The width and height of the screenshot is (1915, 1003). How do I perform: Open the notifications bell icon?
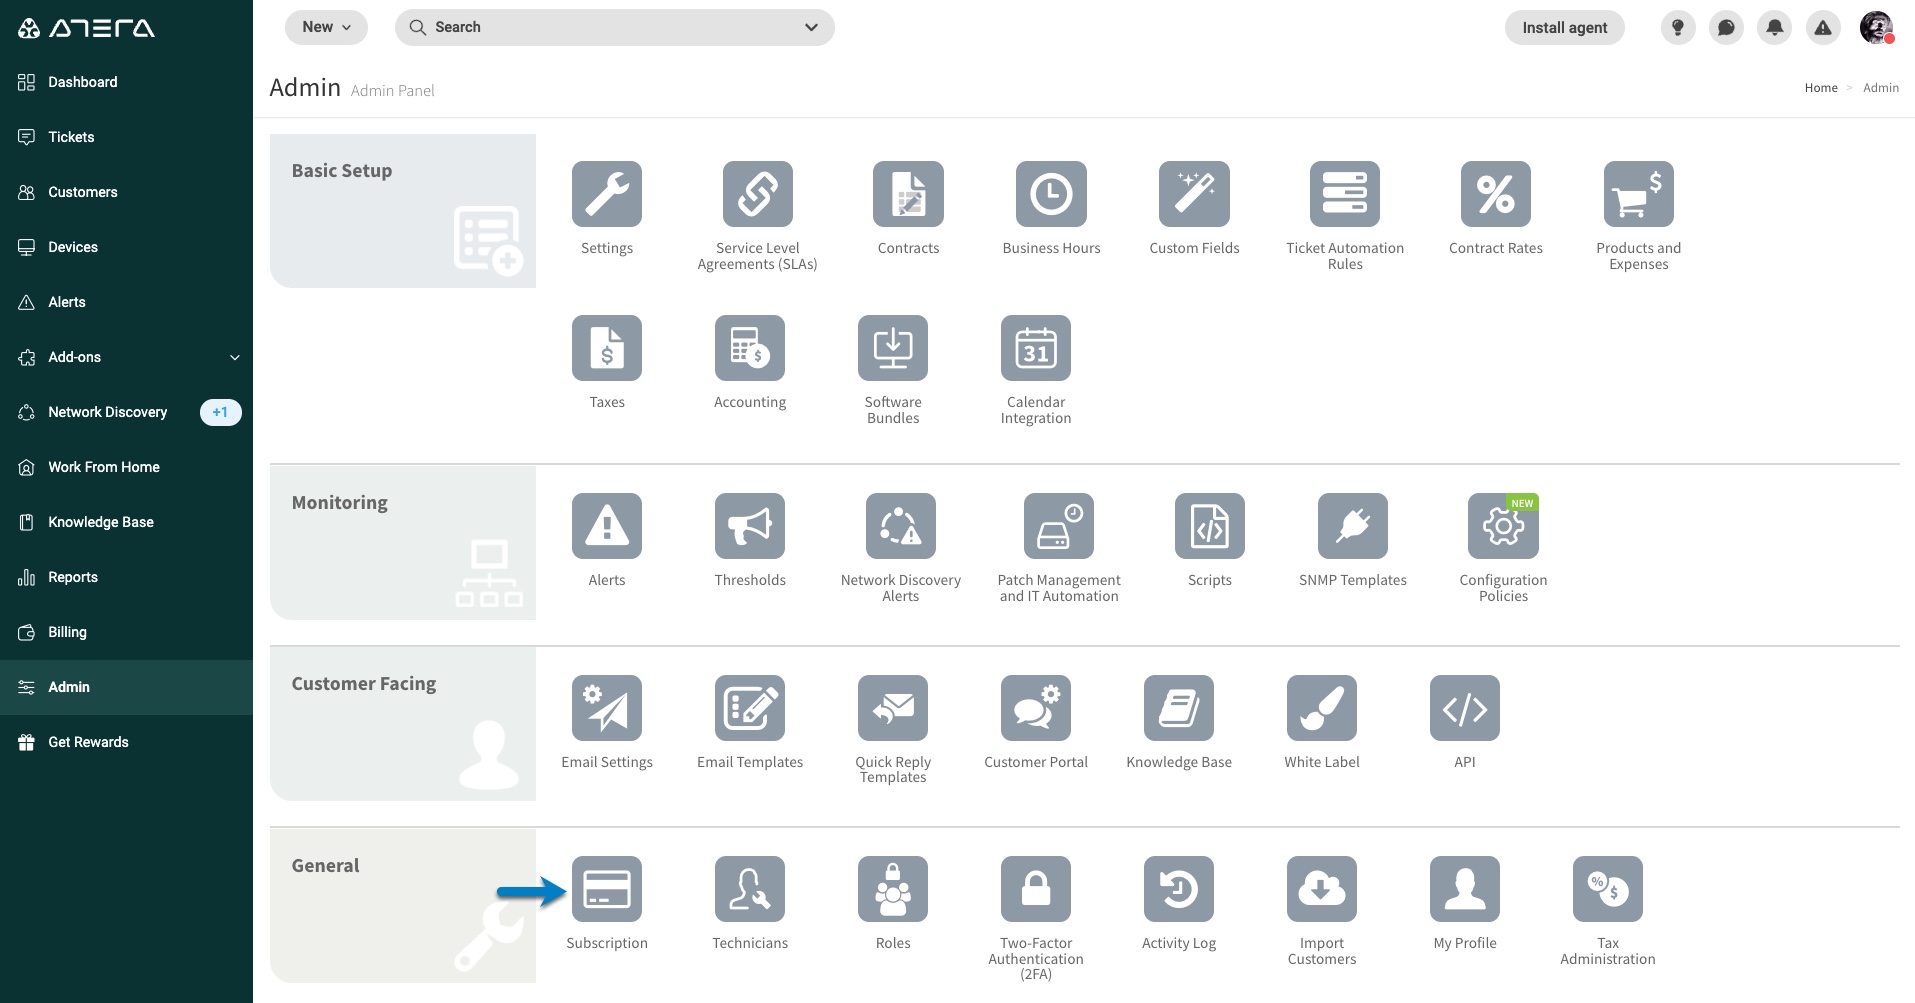tap(1775, 28)
